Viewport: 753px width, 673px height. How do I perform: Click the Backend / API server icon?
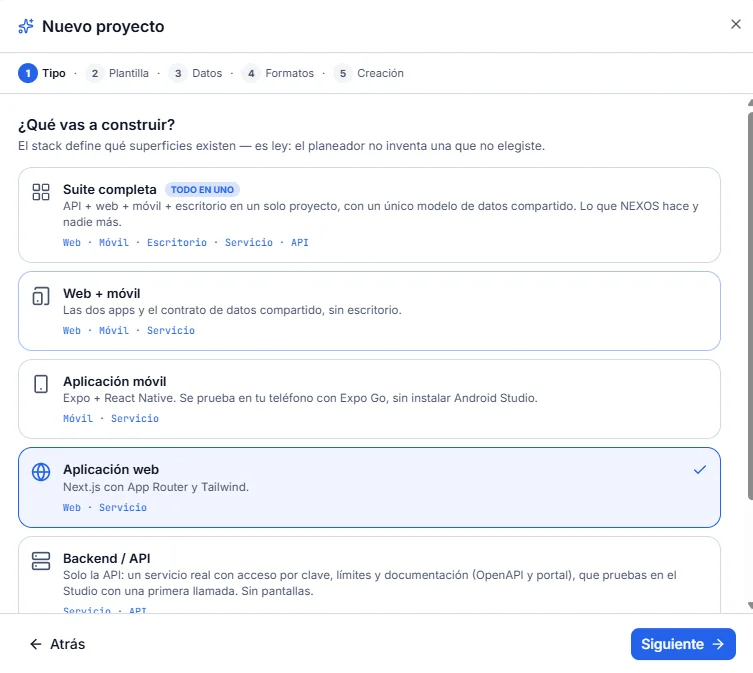[x=41, y=561]
